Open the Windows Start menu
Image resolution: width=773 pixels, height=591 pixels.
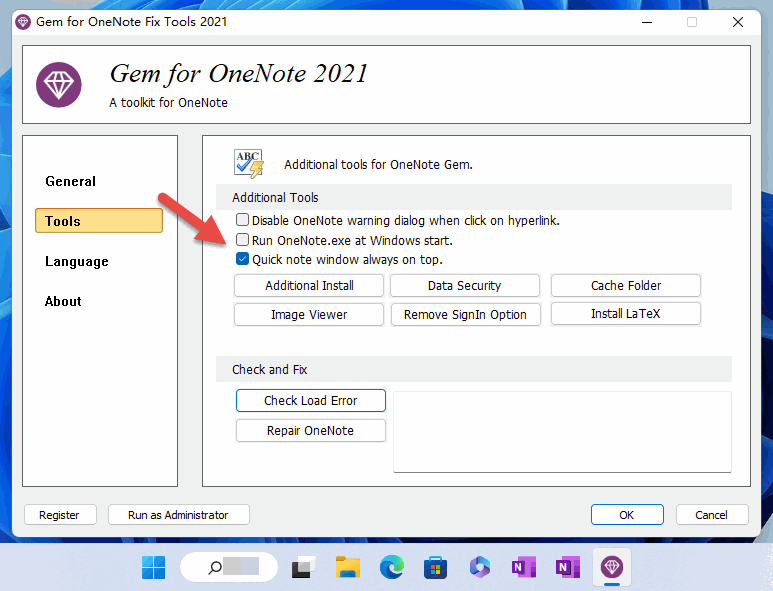tap(153, 567)
